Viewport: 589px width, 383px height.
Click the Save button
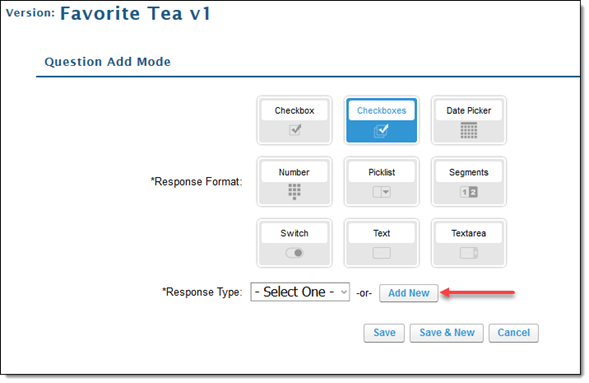tap(384, 333)
